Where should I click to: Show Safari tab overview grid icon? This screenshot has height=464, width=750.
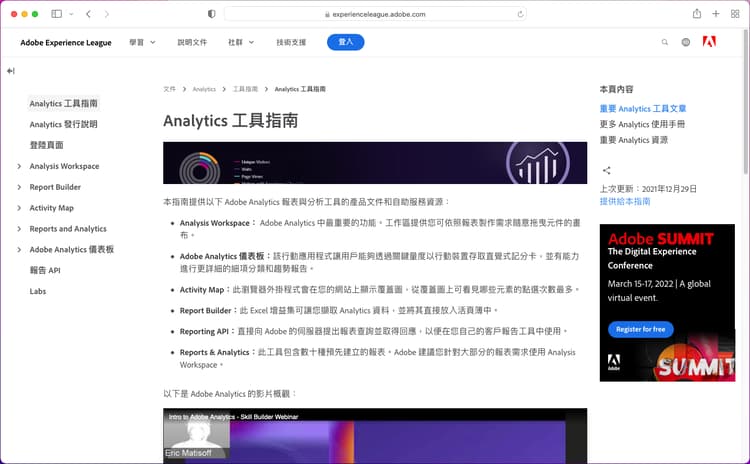(735, 14)
